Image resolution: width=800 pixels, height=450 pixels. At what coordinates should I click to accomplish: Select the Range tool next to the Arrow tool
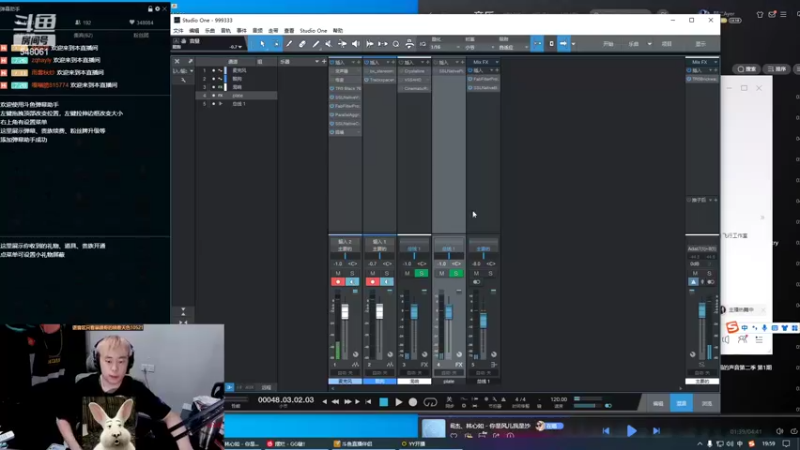click(276, 44)
